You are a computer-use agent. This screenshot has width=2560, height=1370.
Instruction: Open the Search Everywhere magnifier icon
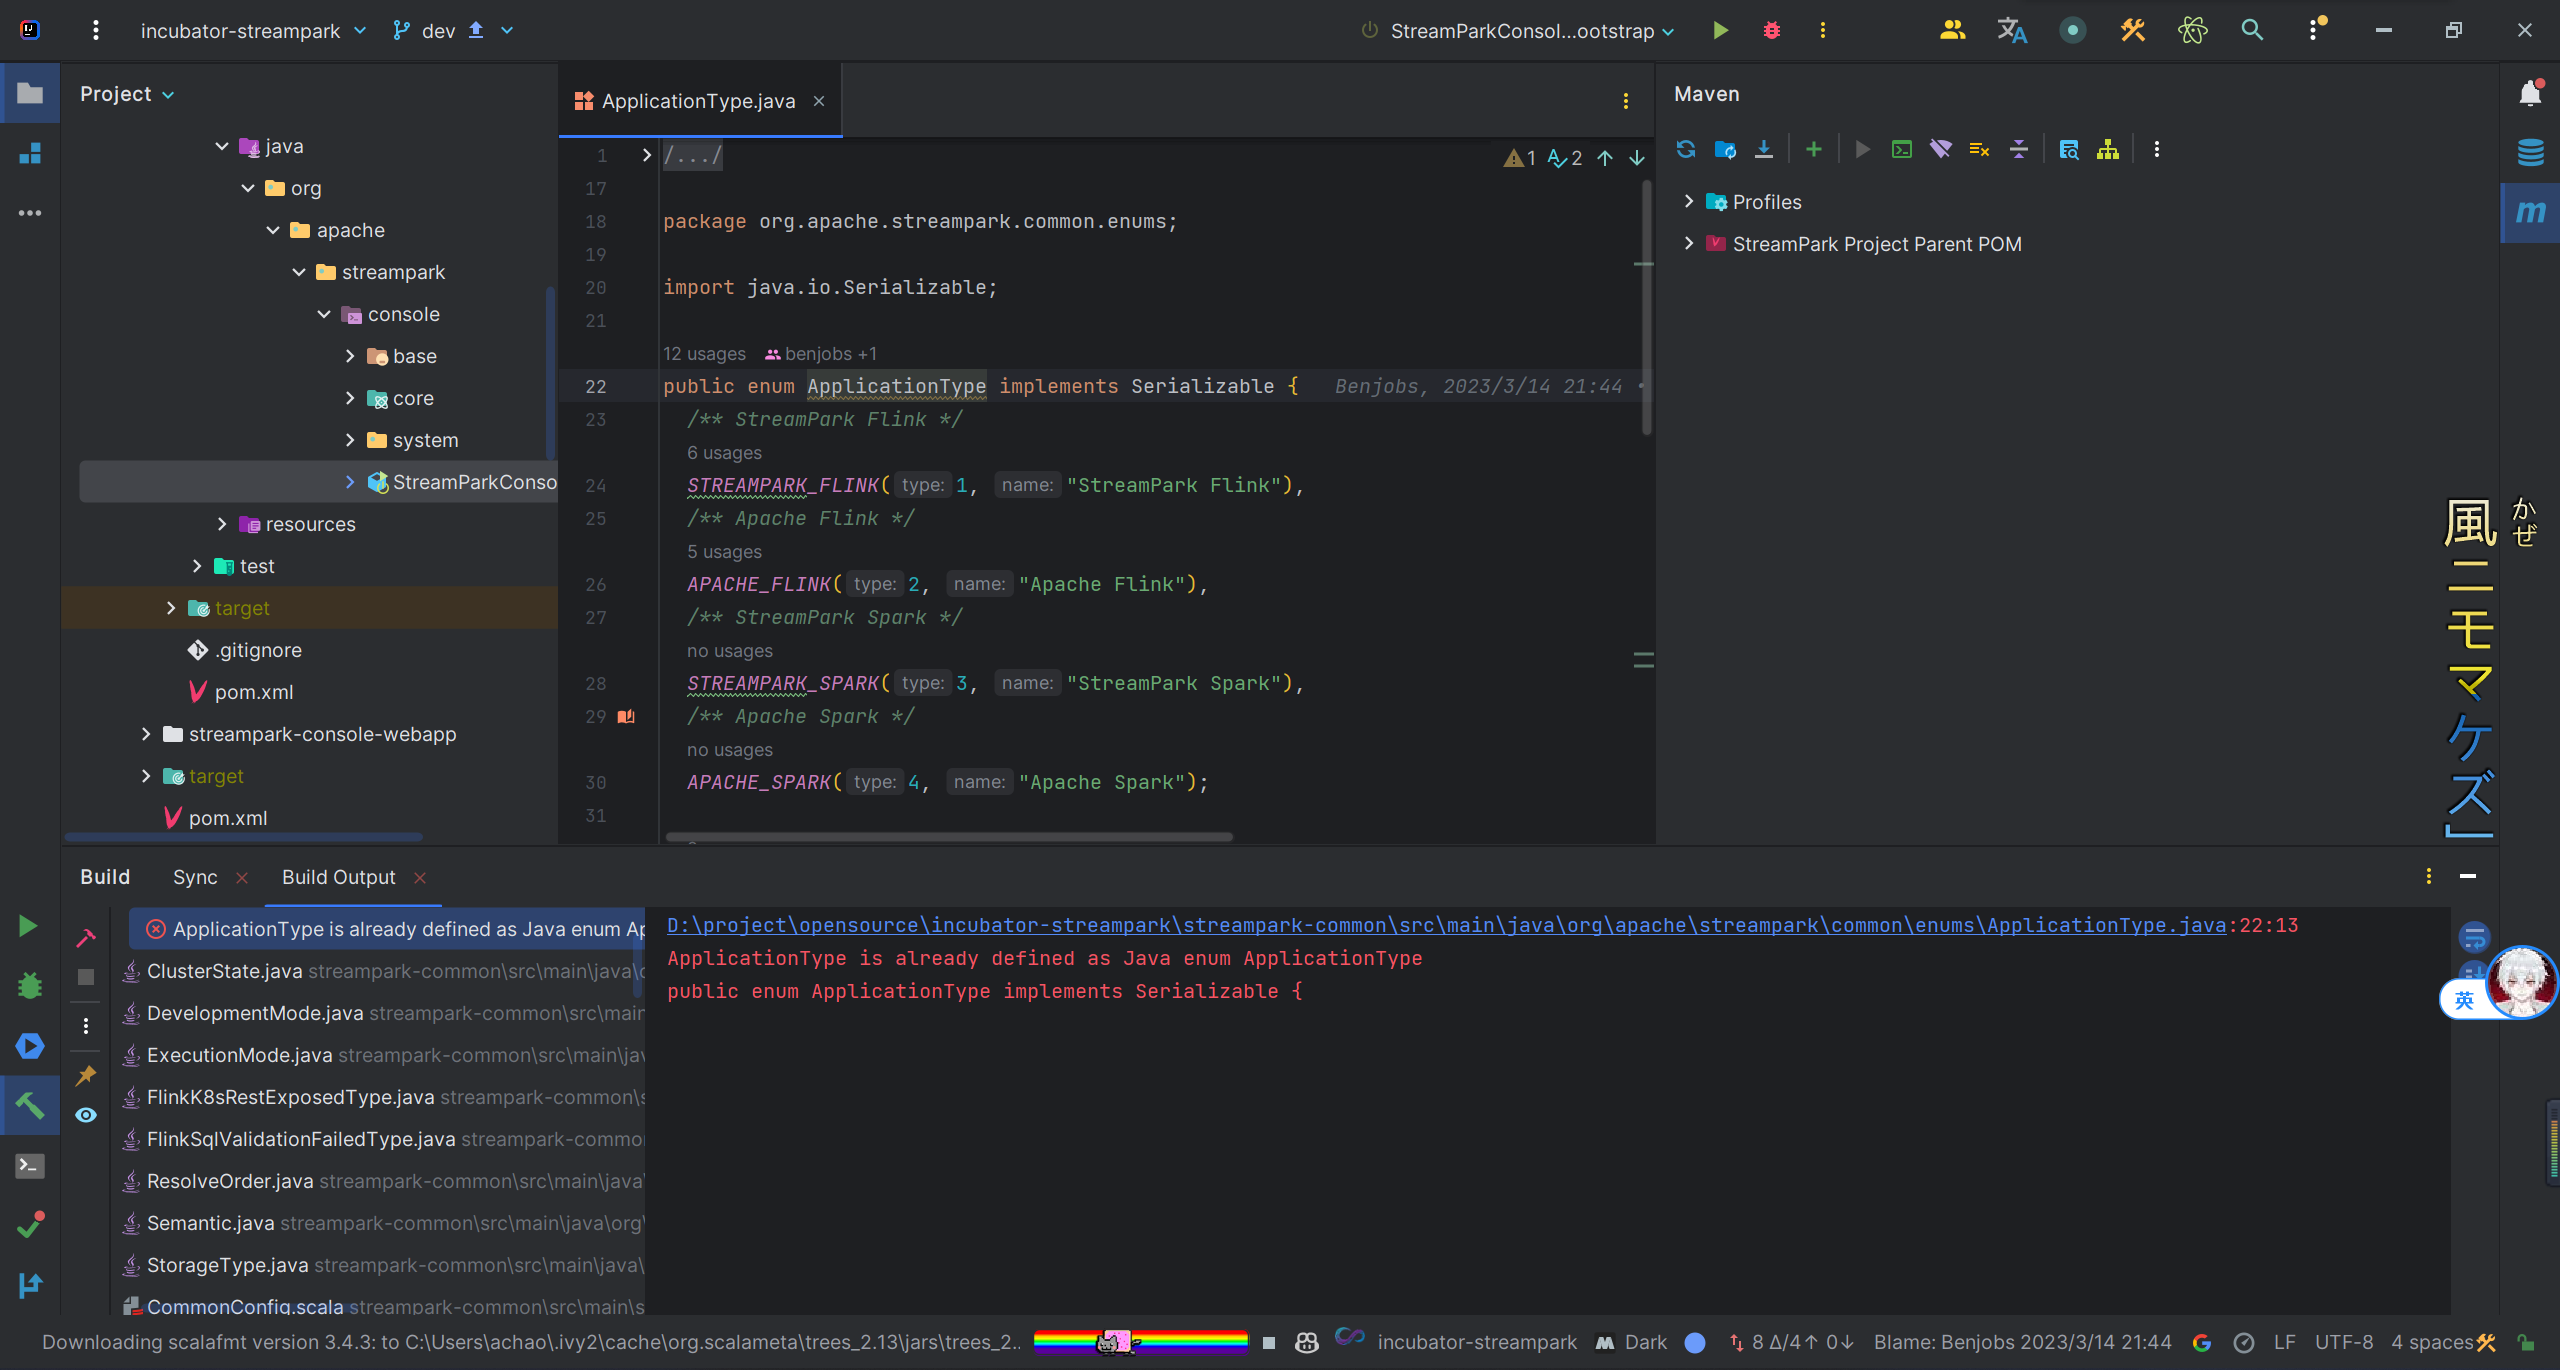[x=2251, y=30]
